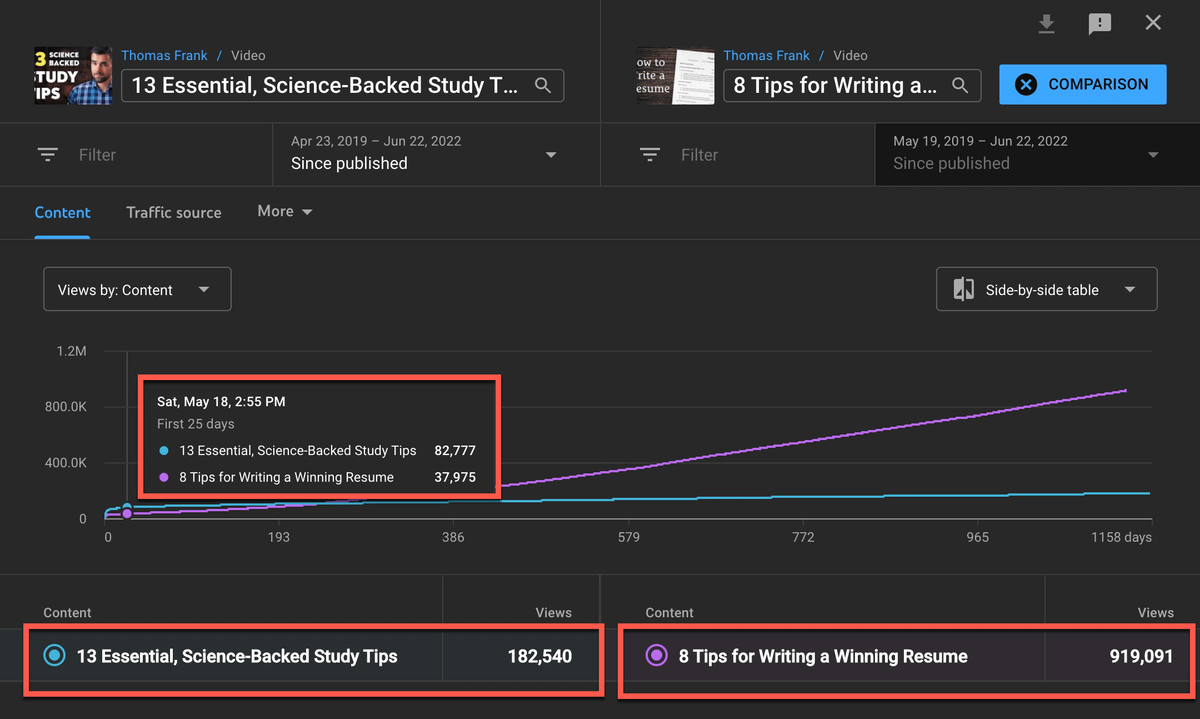This screenshot has width=1200, height=719.
Task: Toggle the 13 Essential Study Tips radio button
Action: 55,656
